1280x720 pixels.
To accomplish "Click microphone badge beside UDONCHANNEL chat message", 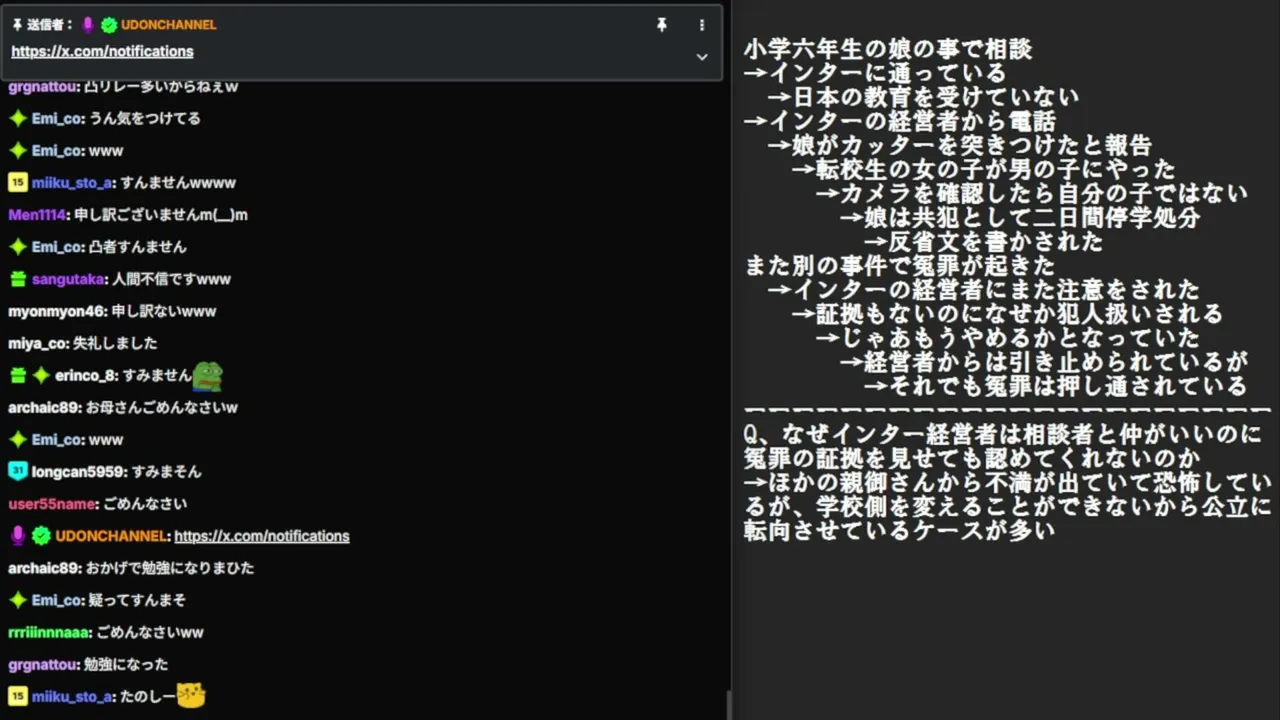I will tap(17, 536).
